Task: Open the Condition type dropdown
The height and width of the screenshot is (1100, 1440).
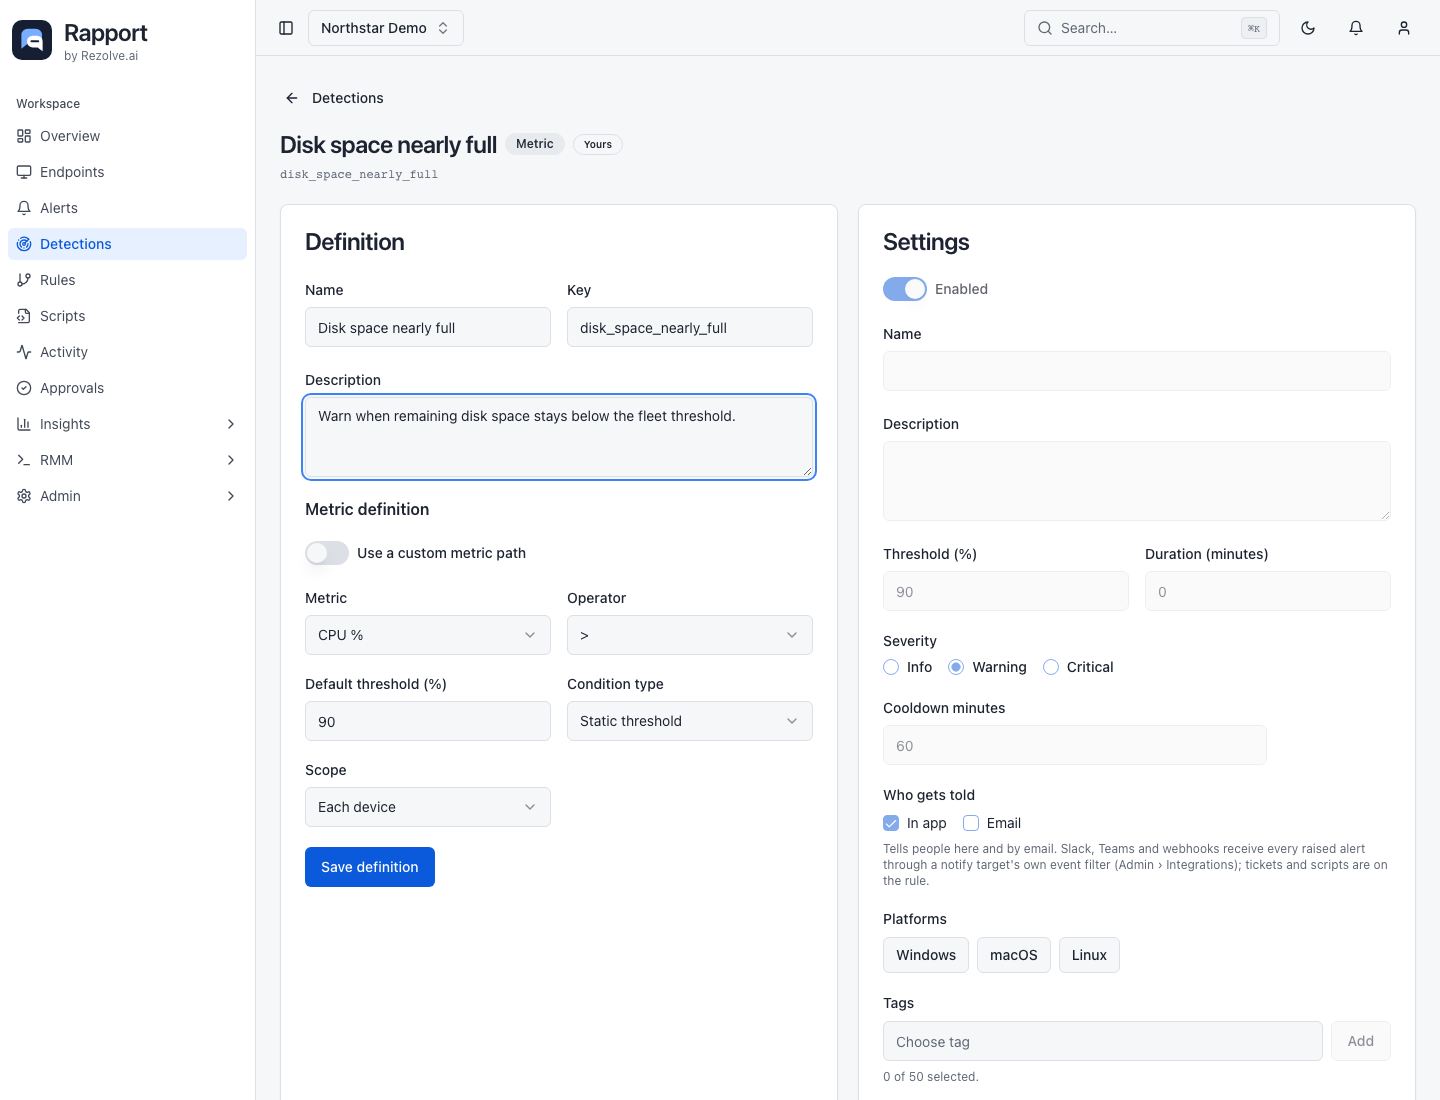Action: click(690, 721)
